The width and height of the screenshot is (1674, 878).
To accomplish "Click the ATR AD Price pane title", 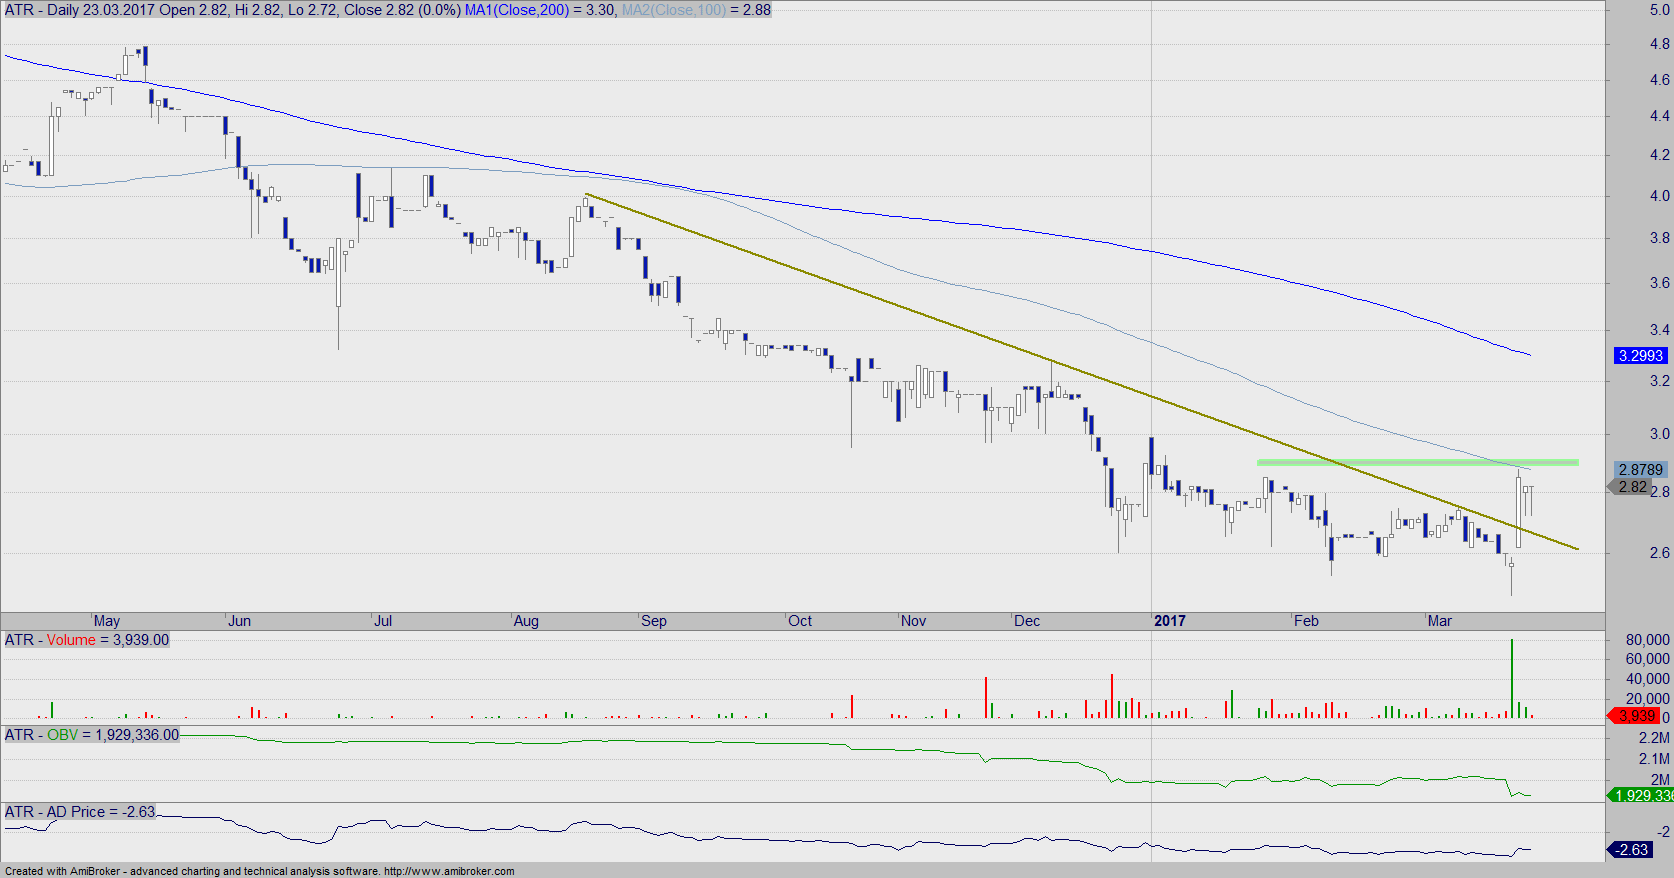I will point(80,812).
